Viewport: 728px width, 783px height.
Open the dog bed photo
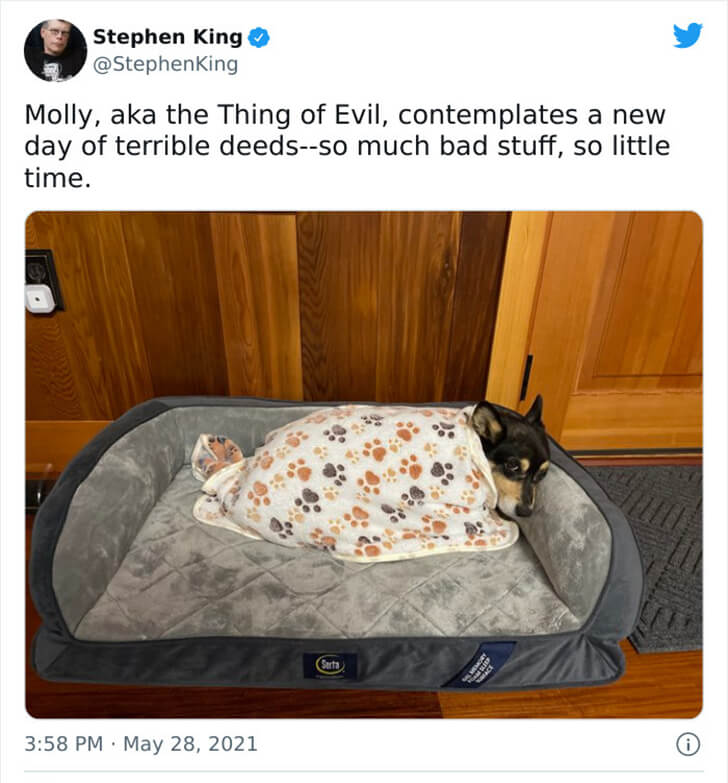point(364,465)
